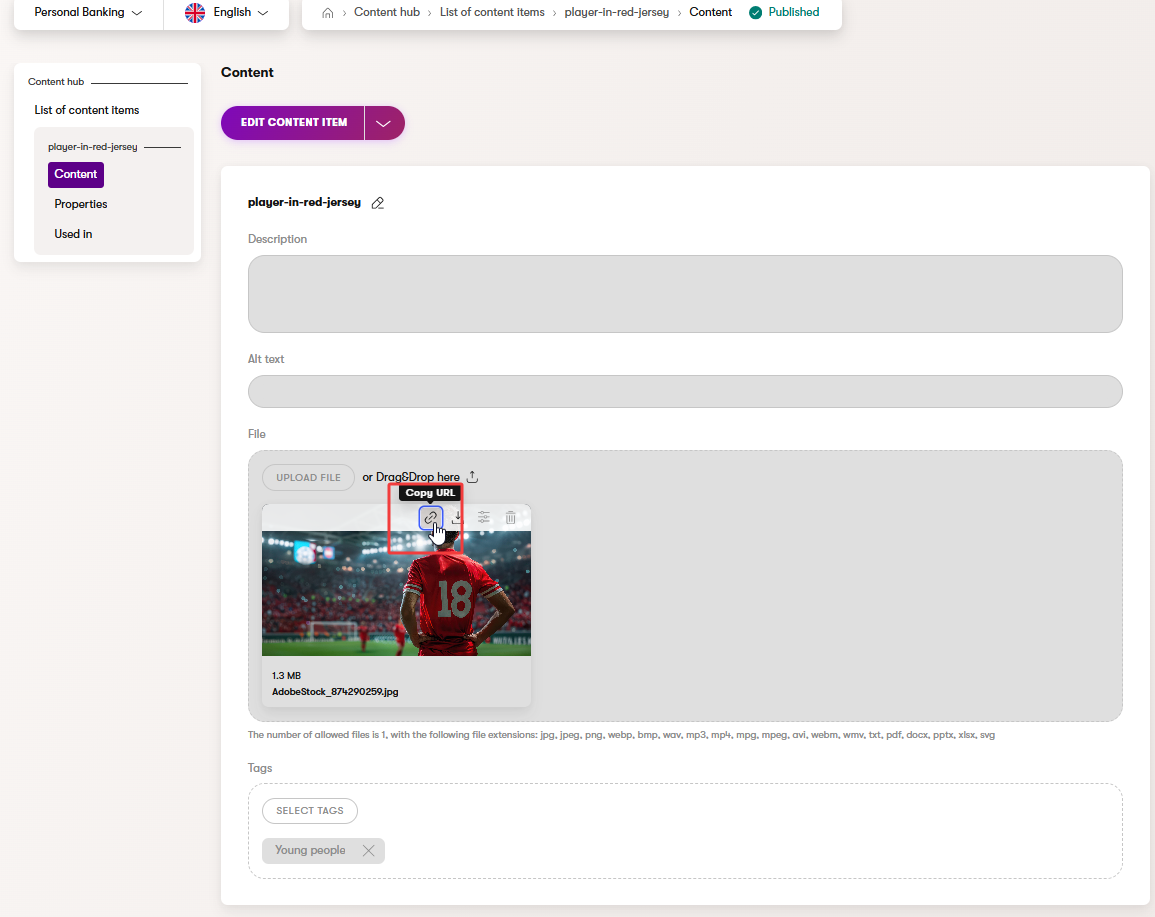Click the 1.3 MB file size text
The width and height of the screenshot is (1155, 917).
(287, 675)
